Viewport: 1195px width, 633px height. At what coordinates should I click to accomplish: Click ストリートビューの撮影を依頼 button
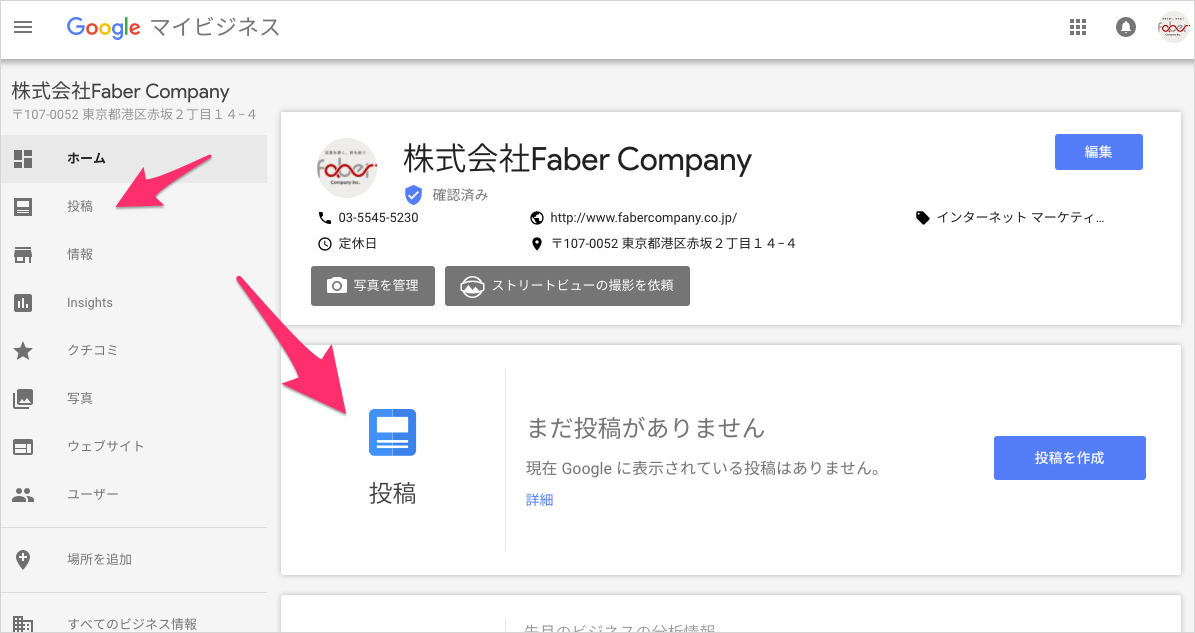567,286
